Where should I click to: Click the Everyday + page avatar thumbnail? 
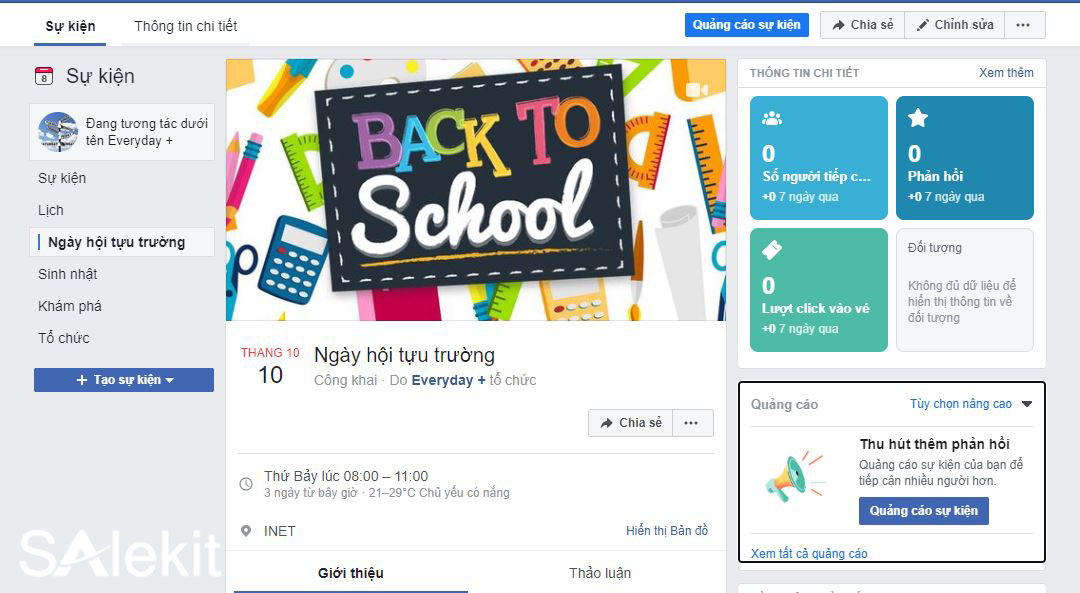[x=58, y=132]
